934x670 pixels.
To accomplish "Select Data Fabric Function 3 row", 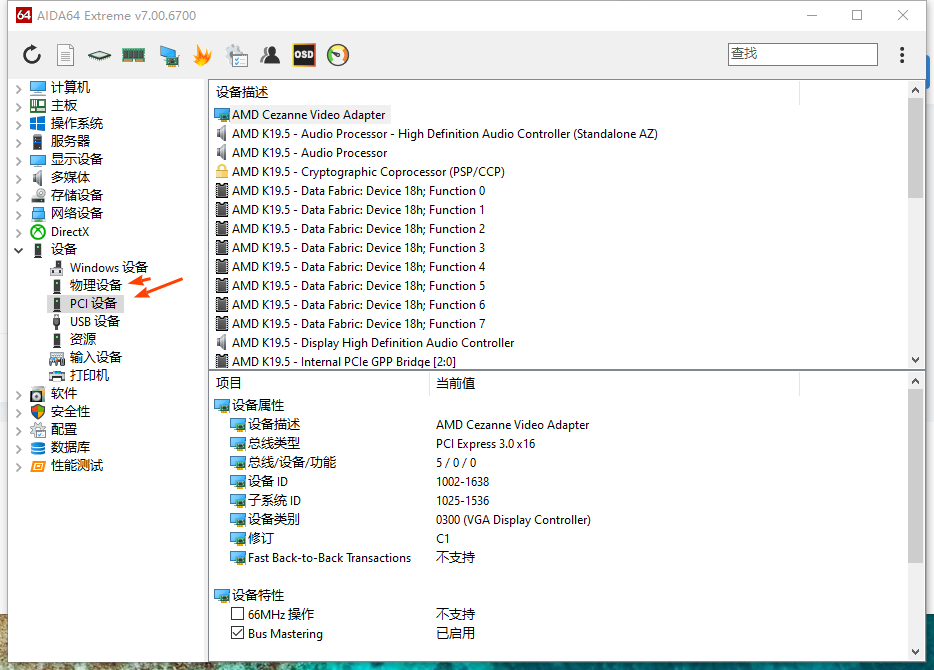I will (x=359, y=248).
